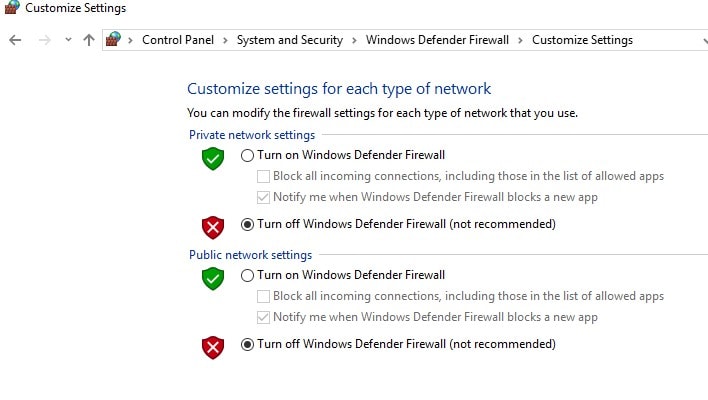The image size is (708, 400).
Task: Select Turn off firewall radio for public network
Action: tap(248, 344)
